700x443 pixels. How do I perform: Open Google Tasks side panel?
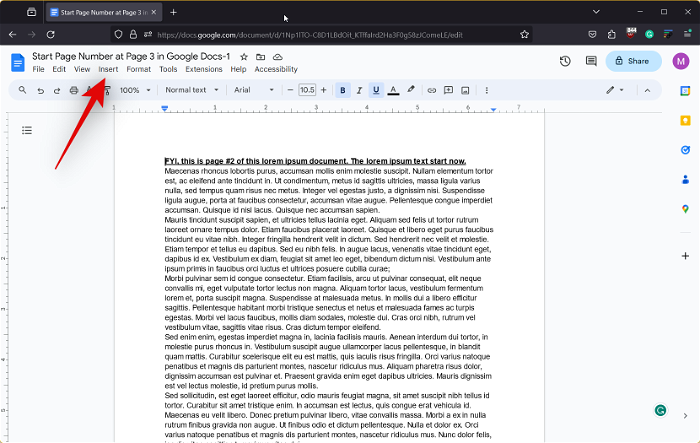[685, 150]
